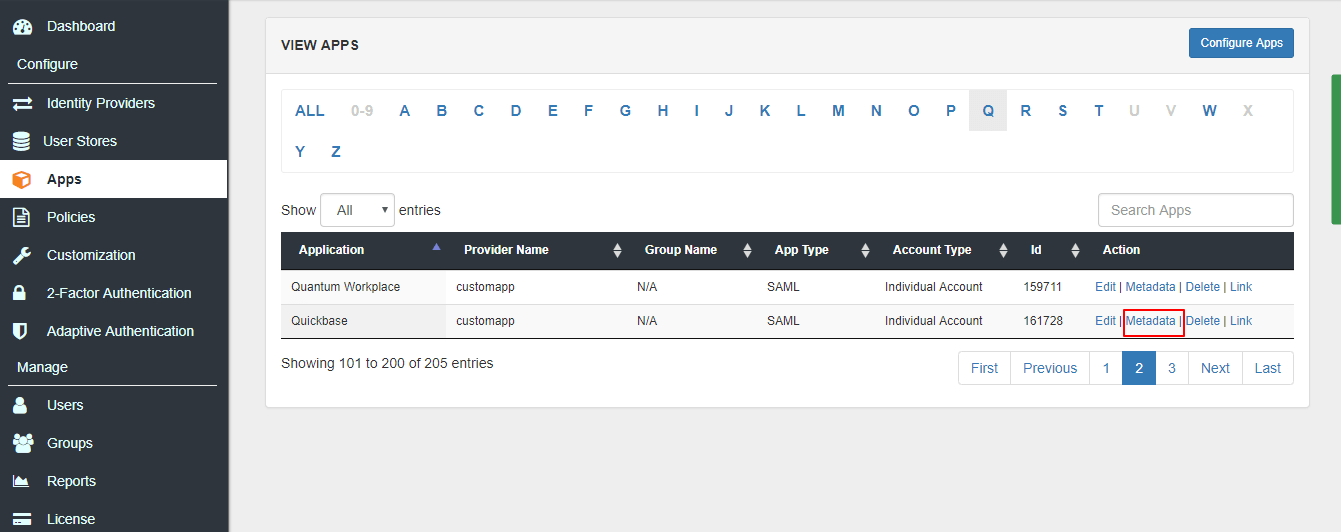Filter apps by letter G

point(625,111)
